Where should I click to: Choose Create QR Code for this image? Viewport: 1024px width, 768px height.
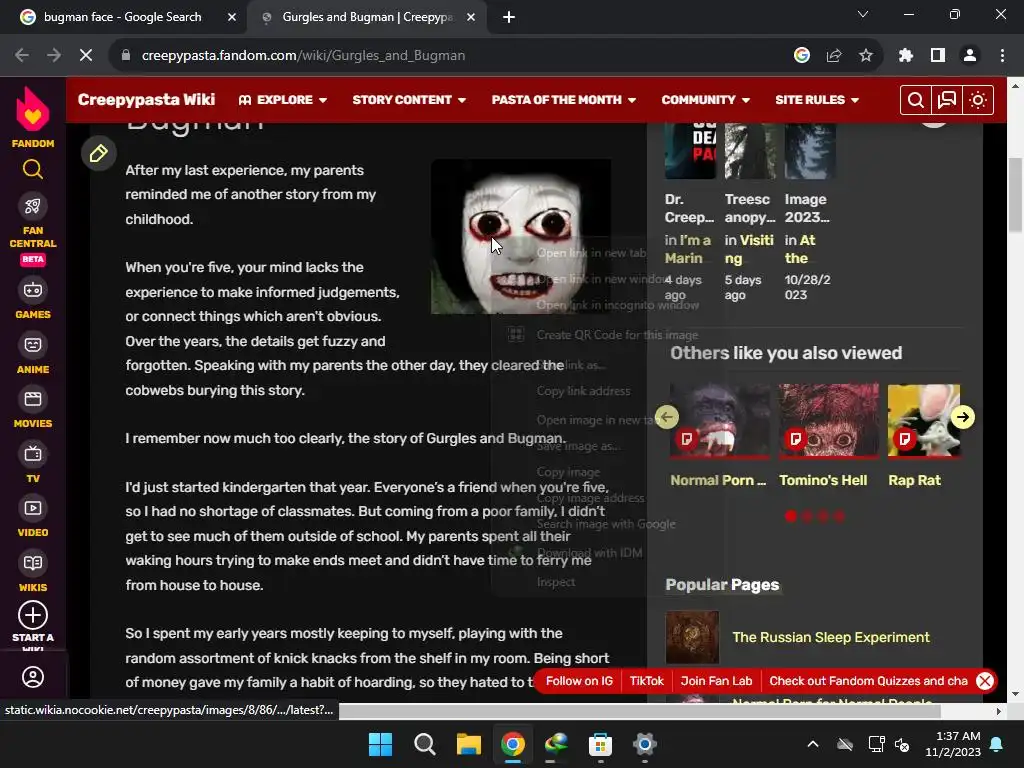coord(617,334)
